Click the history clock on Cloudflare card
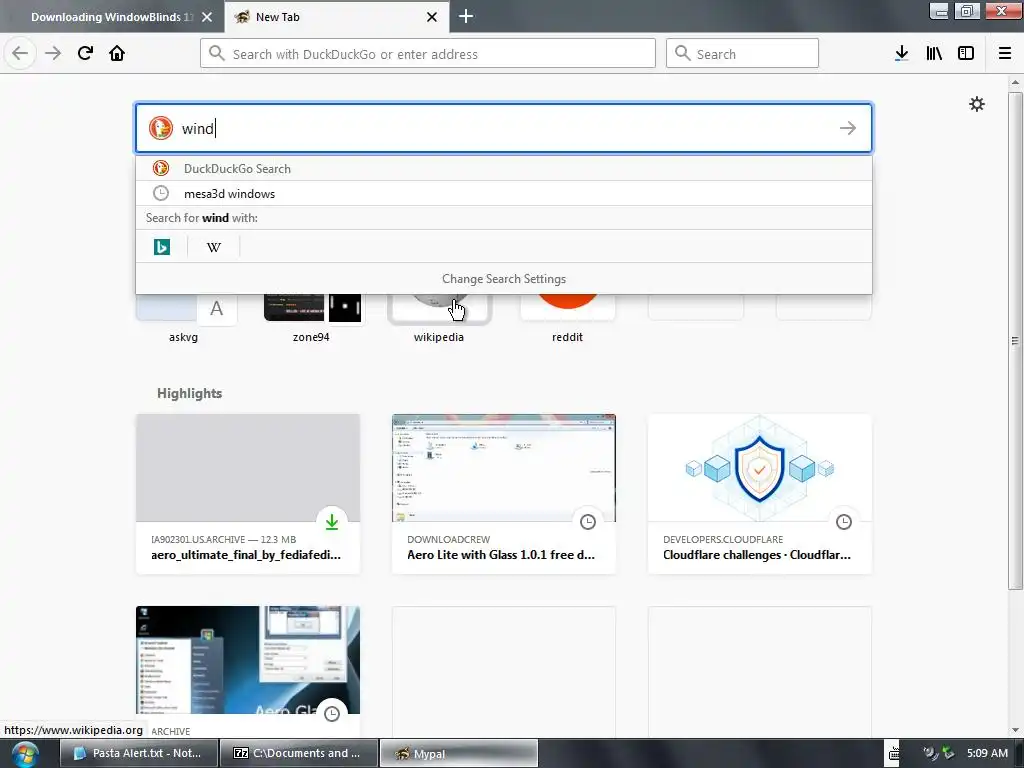This screenshot has height=768, width=1024. [x=844, y=522]
